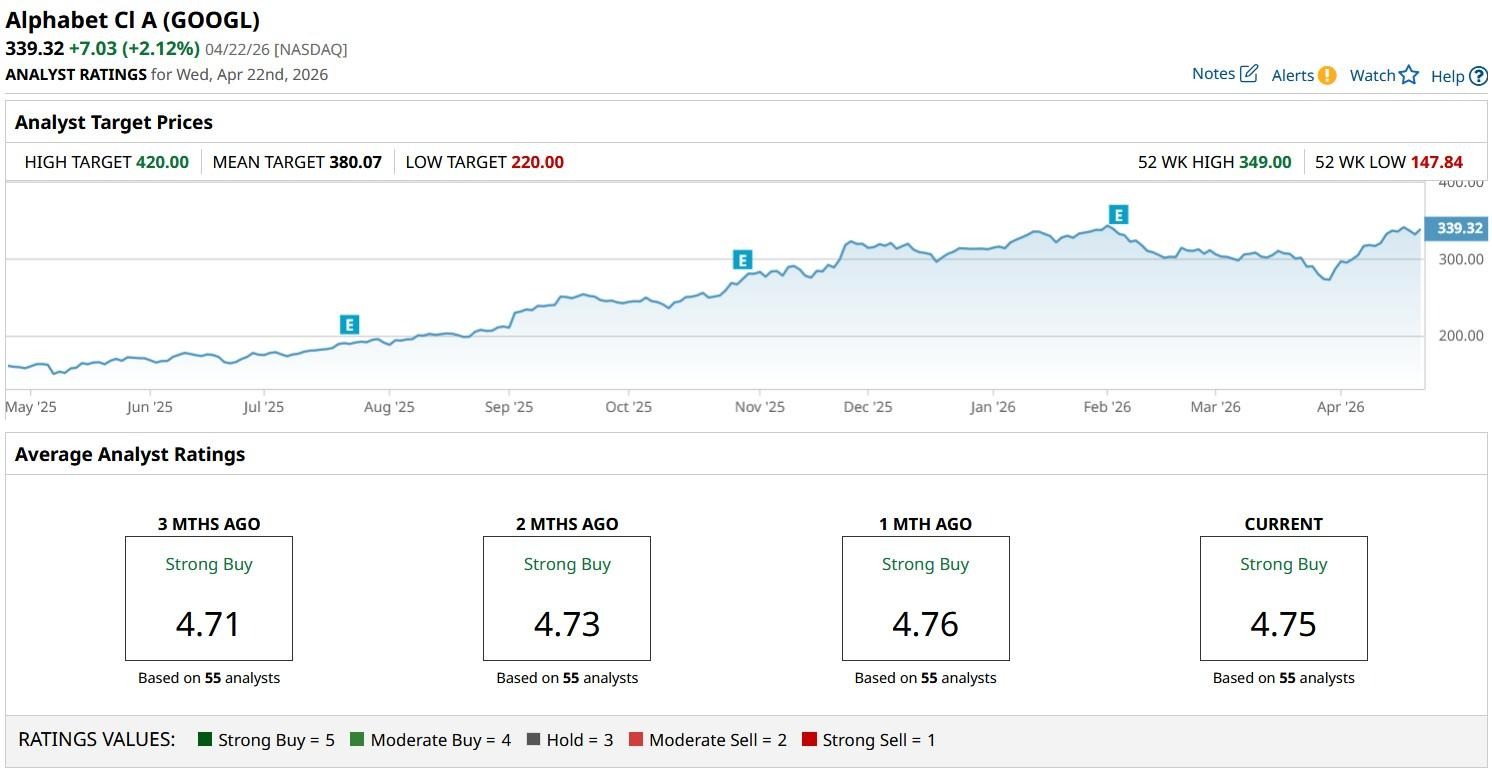Click the Strong Sell red swatch
Viewport: 1492px width, 772px height.
[809, 740]
